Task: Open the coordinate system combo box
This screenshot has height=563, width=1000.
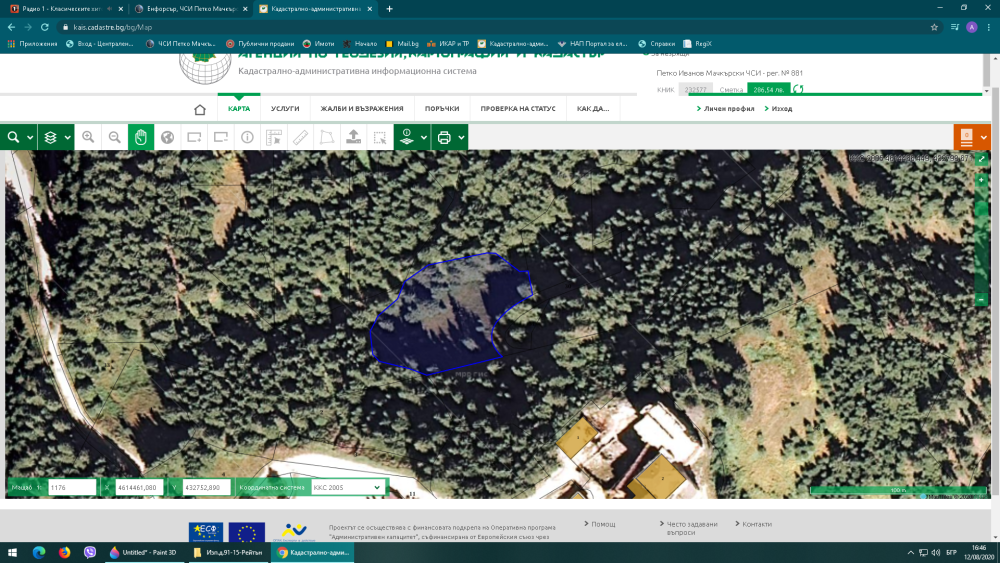Action: pyautogui.click(x=347, y=487)
